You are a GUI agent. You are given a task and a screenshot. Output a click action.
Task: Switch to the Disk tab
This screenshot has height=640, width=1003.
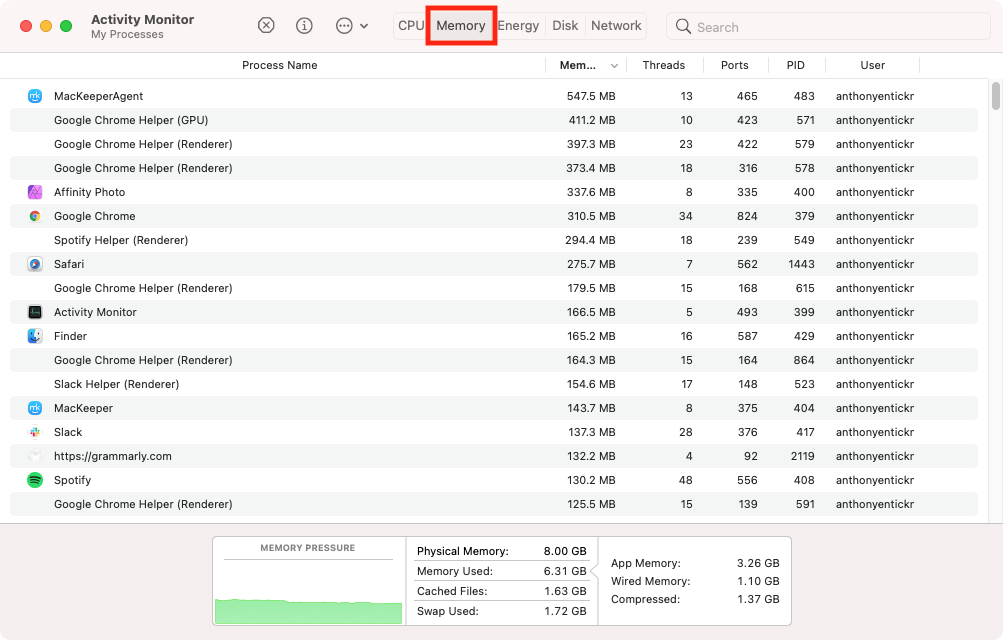point(565,26)
